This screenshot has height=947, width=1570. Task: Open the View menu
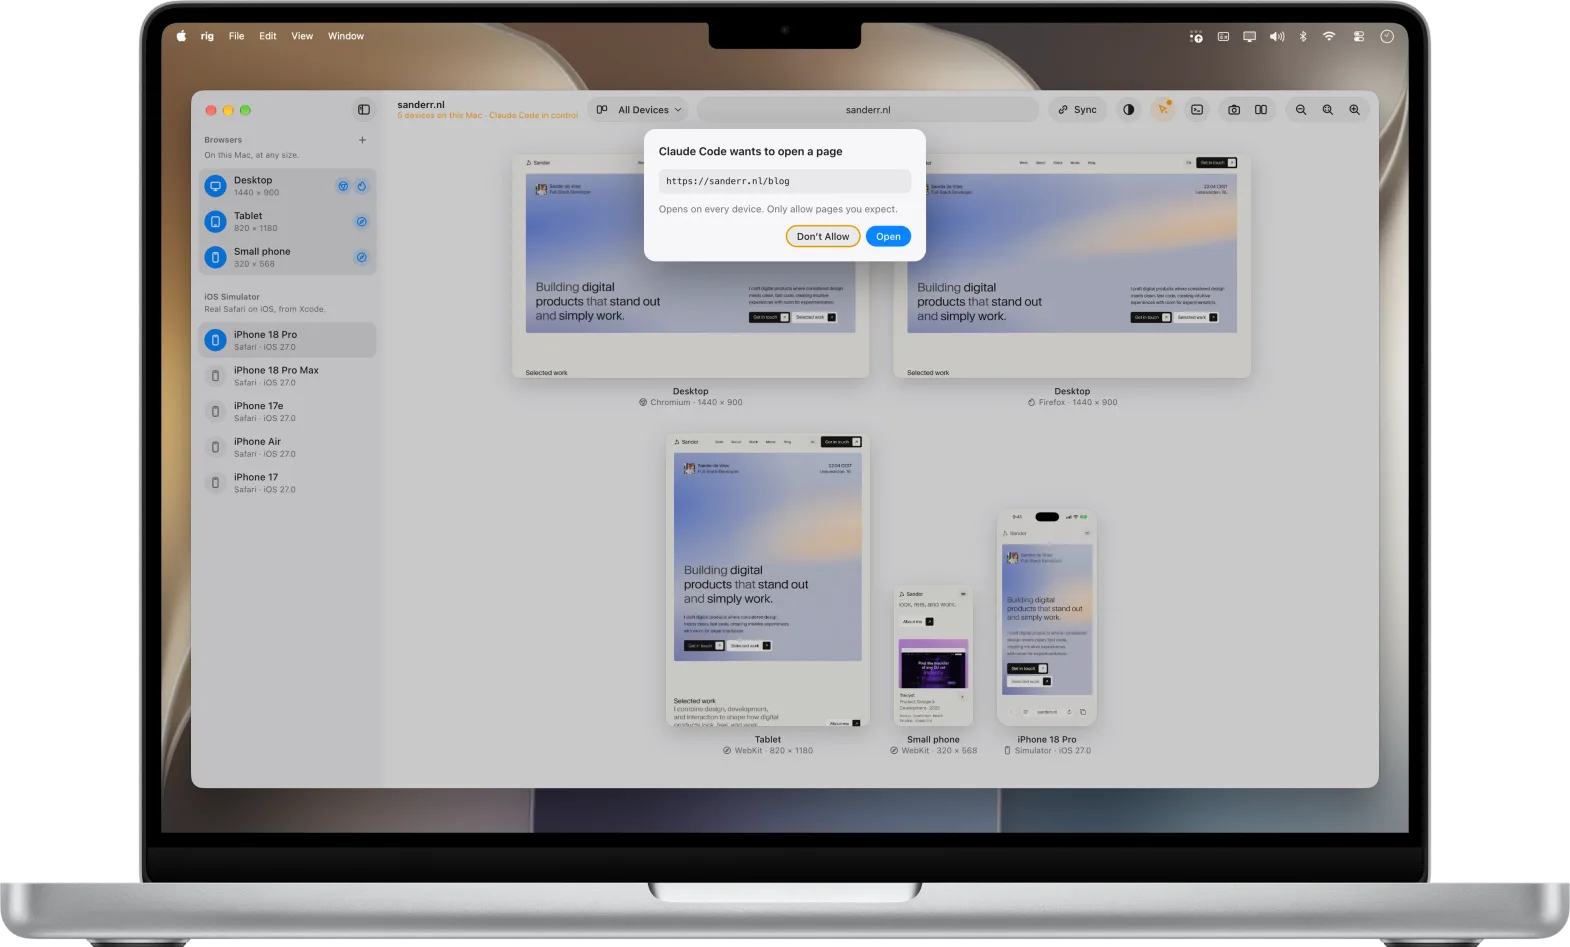click(302, 36)
